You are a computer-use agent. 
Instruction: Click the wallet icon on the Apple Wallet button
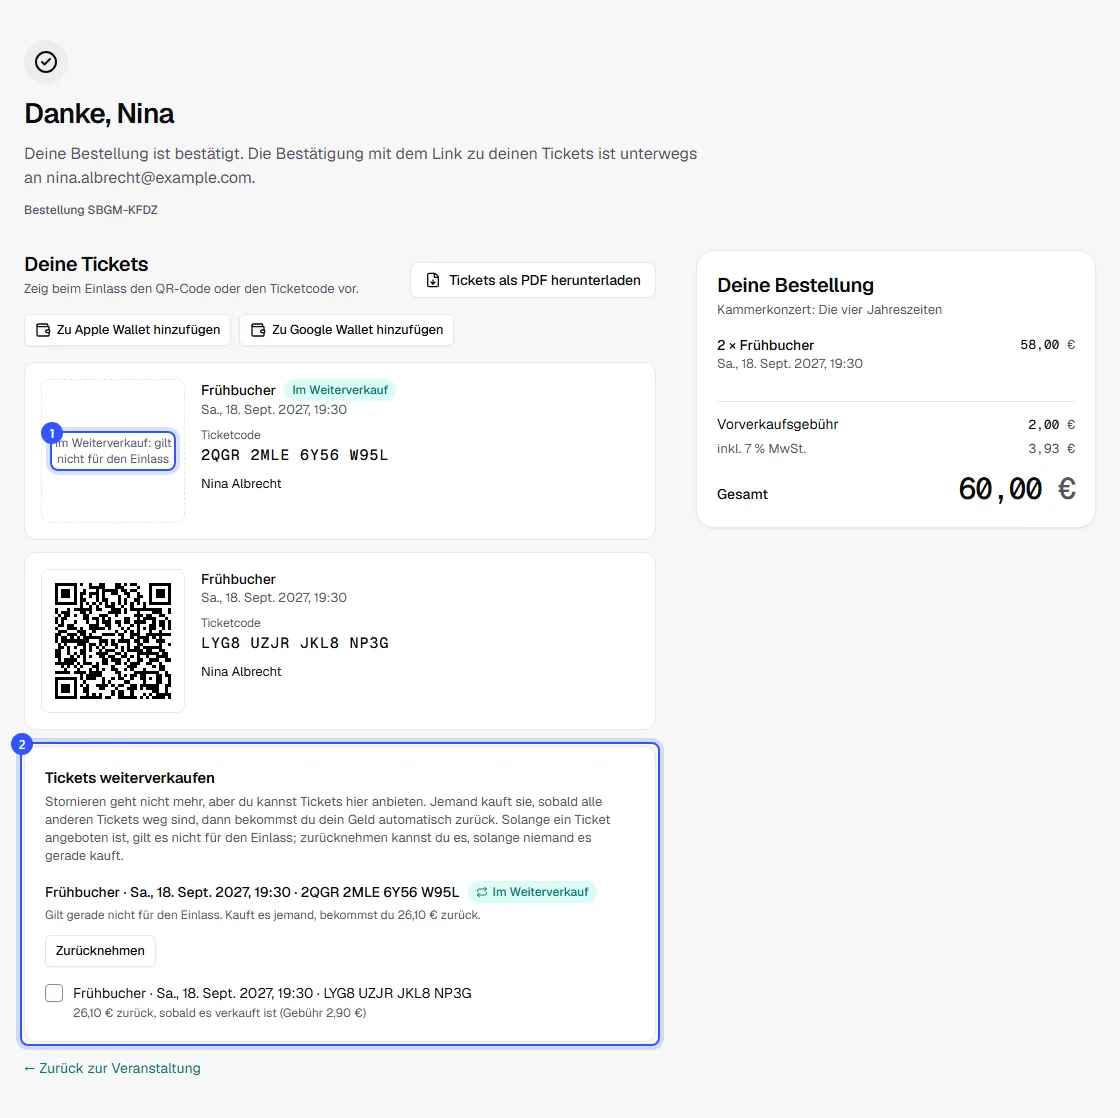43,329
